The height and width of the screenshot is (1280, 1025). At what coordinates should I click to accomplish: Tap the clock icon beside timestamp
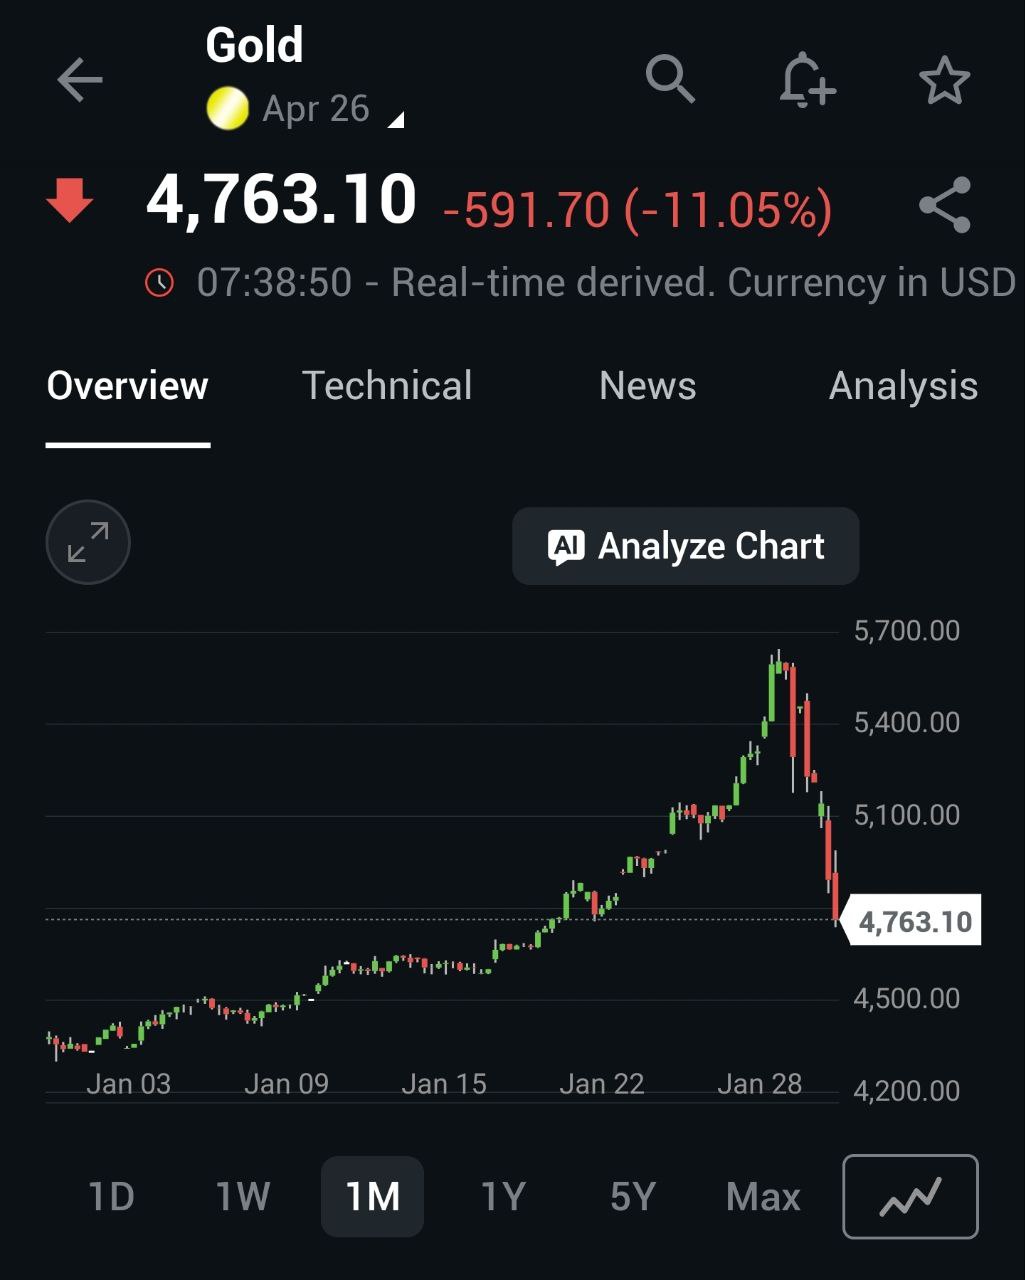pos(160,283)
